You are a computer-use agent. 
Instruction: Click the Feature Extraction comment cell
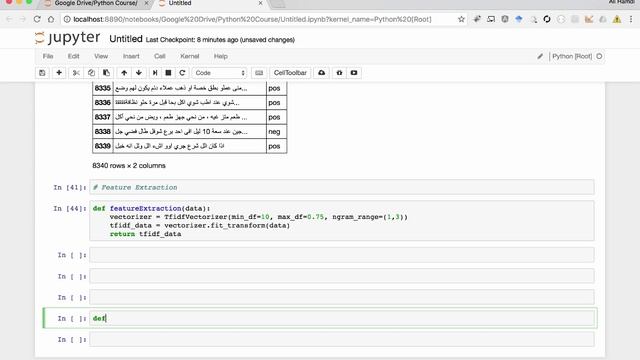[x=342, y=187]
